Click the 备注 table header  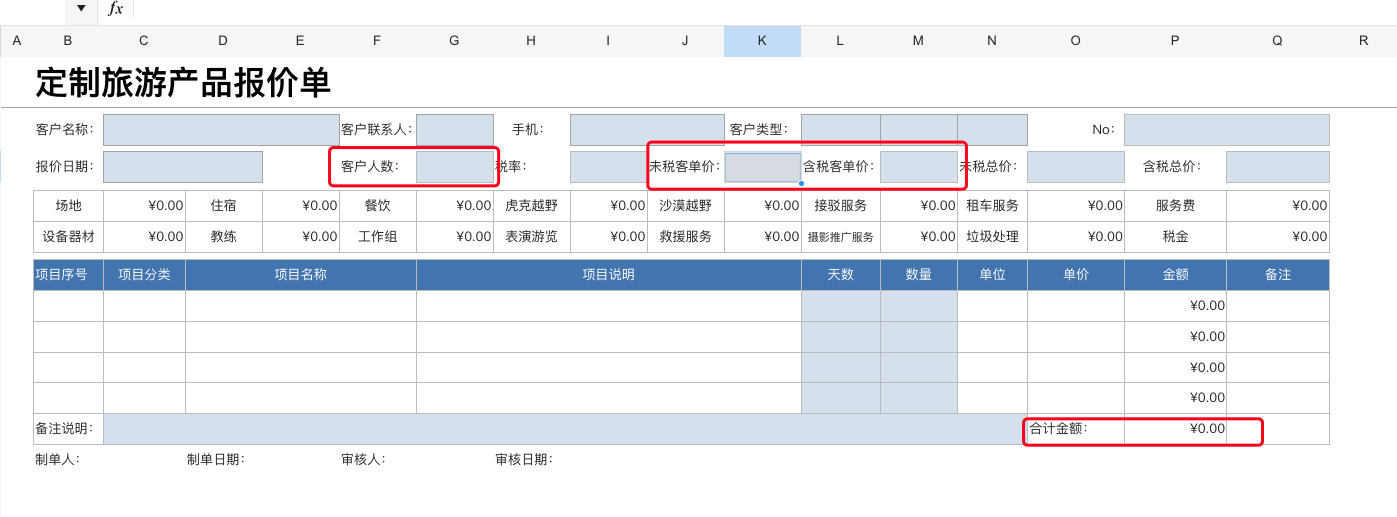point(1278,275)
